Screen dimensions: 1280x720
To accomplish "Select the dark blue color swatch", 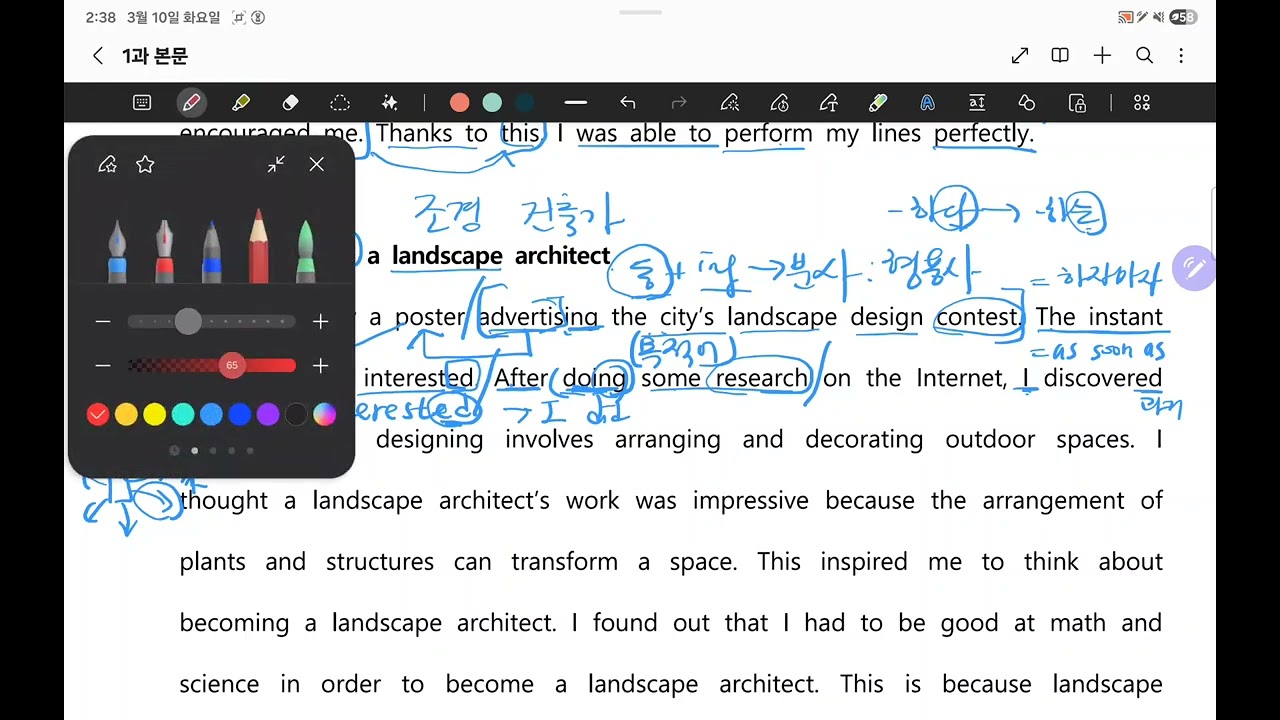I will click(239, 414).
